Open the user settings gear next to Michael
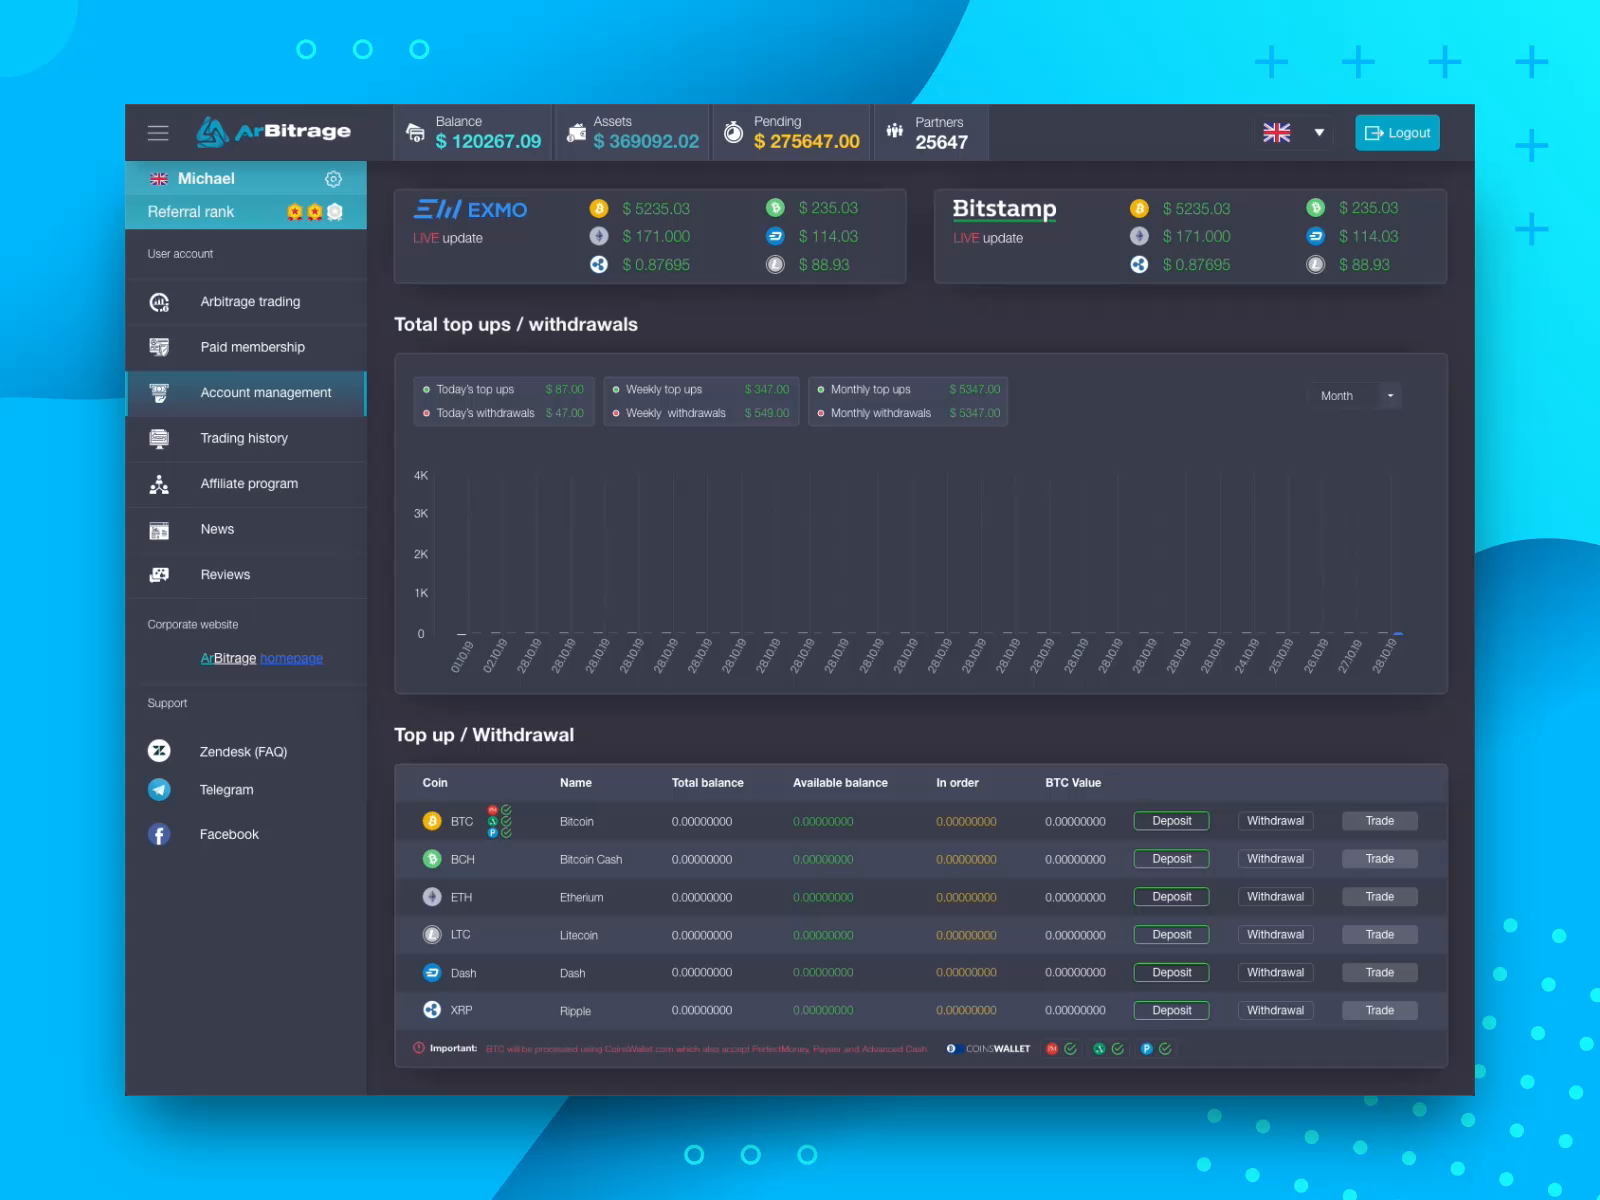The image size is (1600, 1200). [x=333, y=178]
